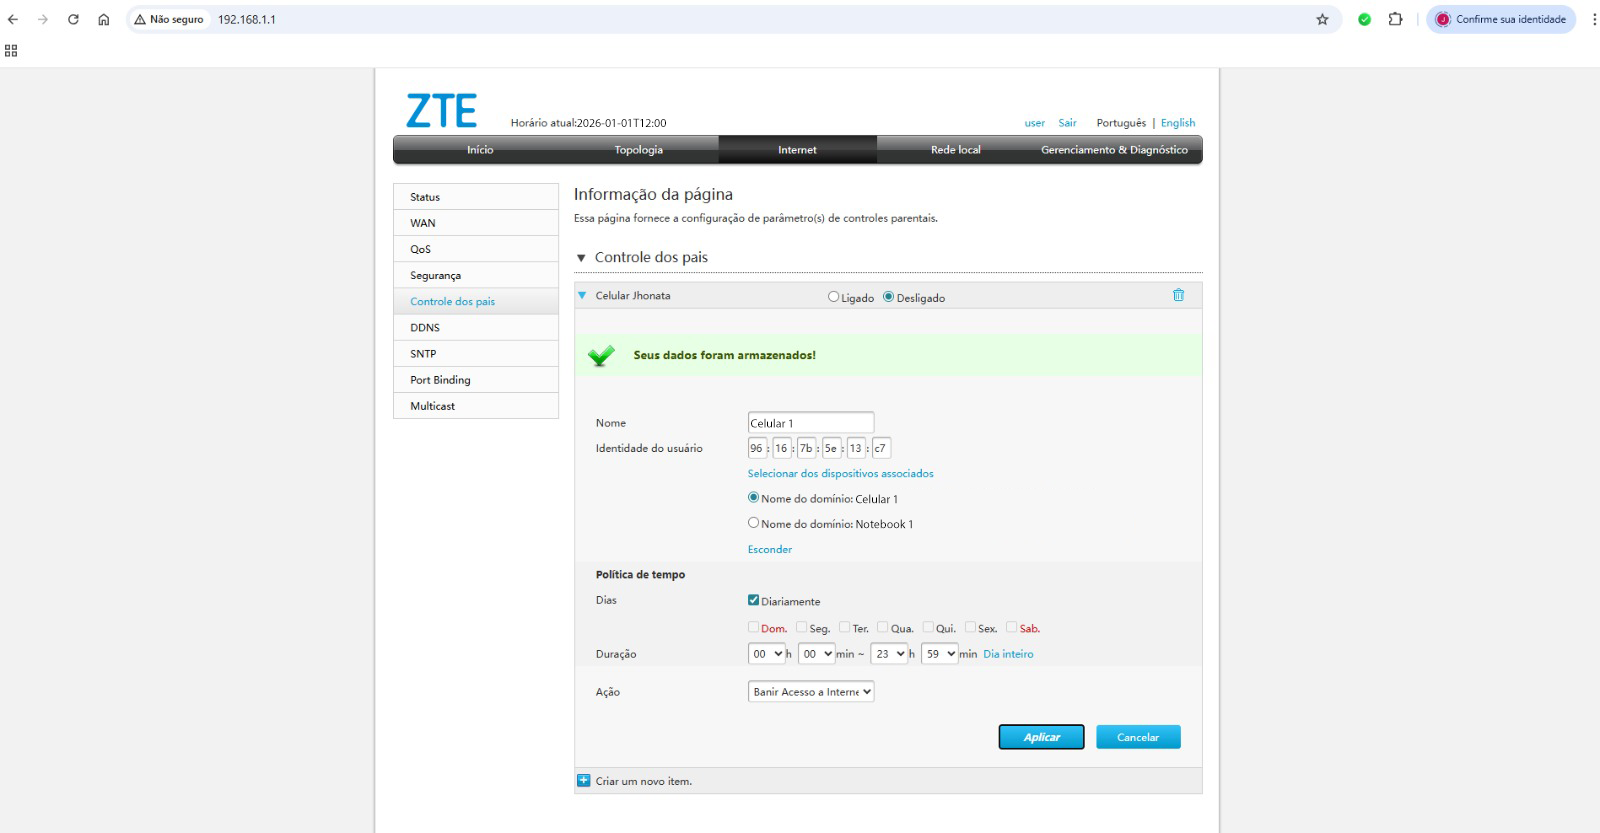The height and width of the screenshot is (833, 1600).
Task: Open start minute dropdown showing 00
Action: pos(816,654)
